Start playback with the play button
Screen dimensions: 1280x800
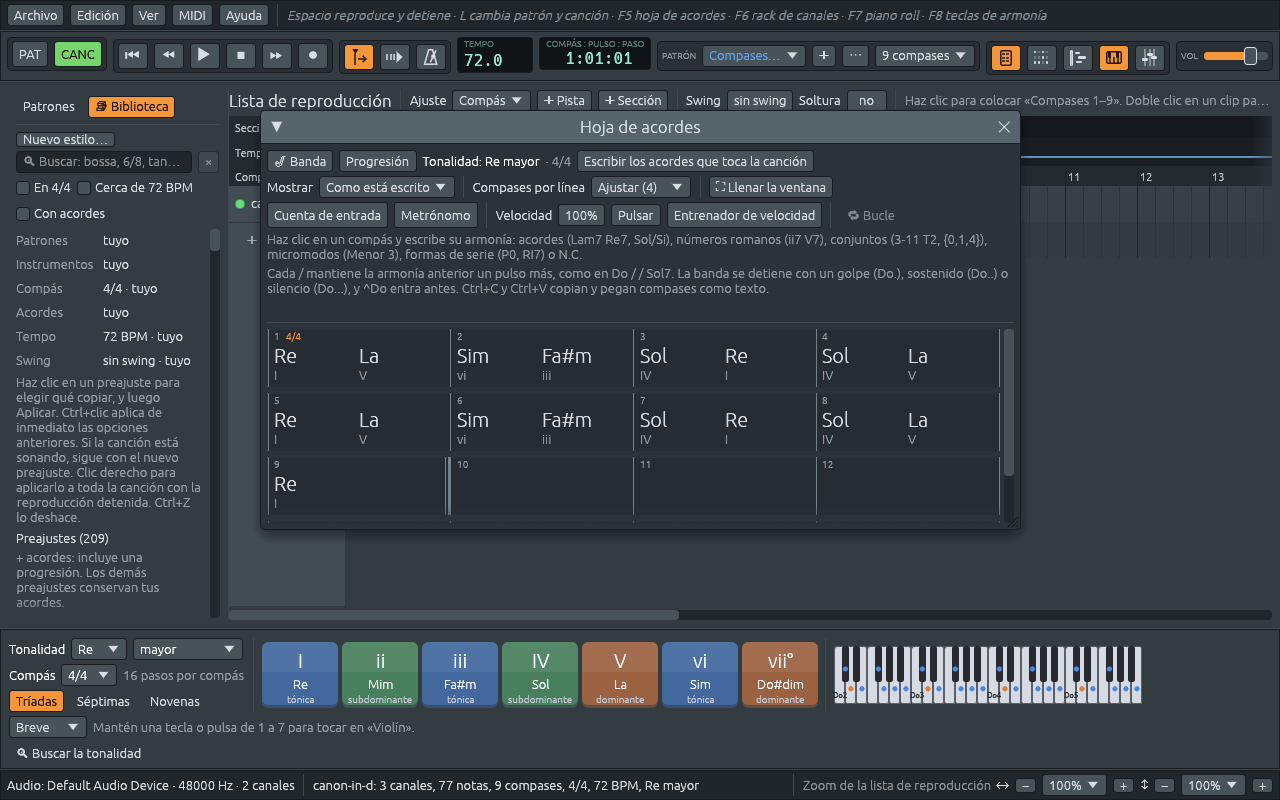point(204,55)
